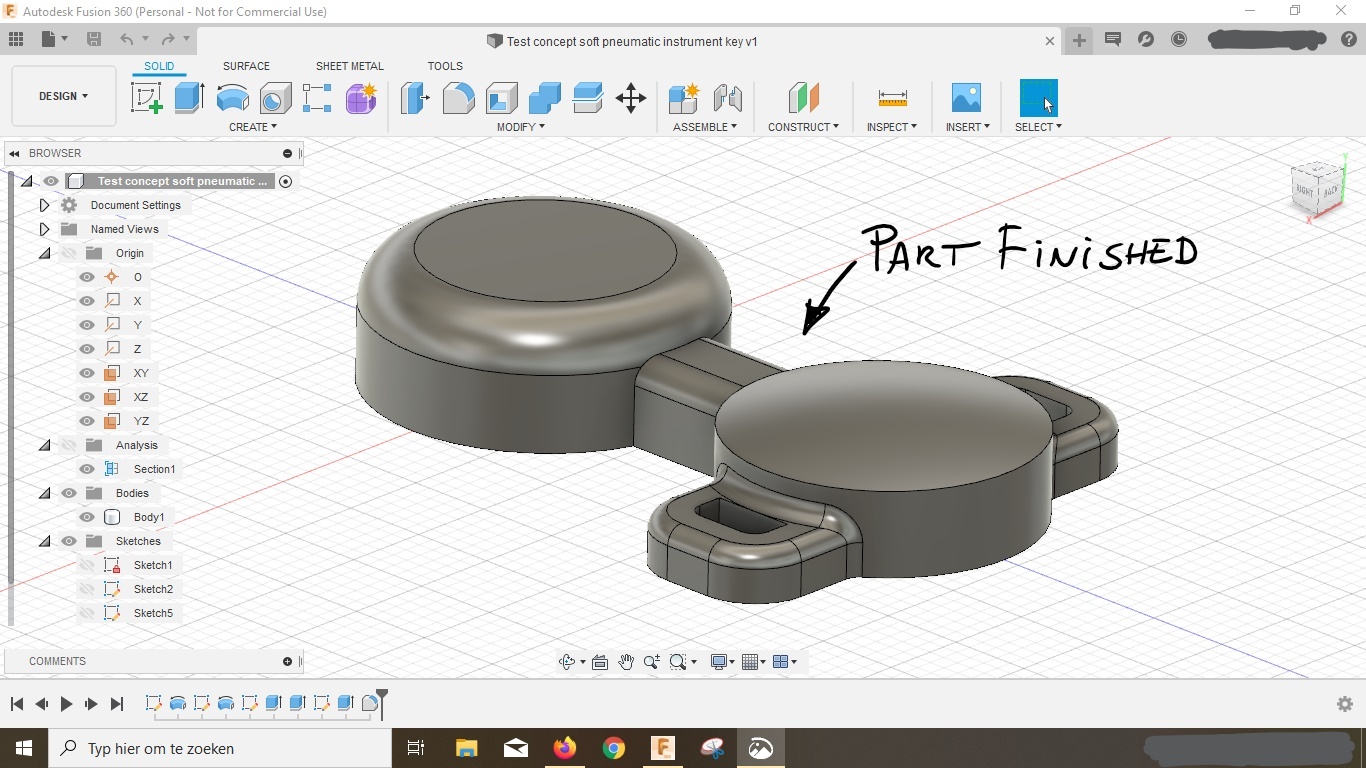
Task: Collapse the BROWSER panel with double arrows
Action: point(14,153)
